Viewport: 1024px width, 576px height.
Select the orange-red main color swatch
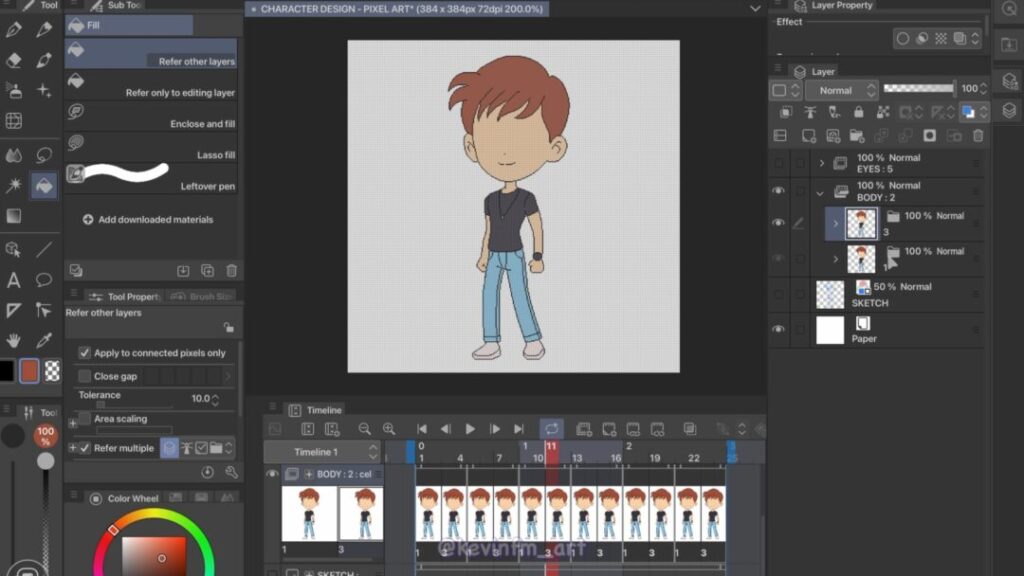click(30, 371)
